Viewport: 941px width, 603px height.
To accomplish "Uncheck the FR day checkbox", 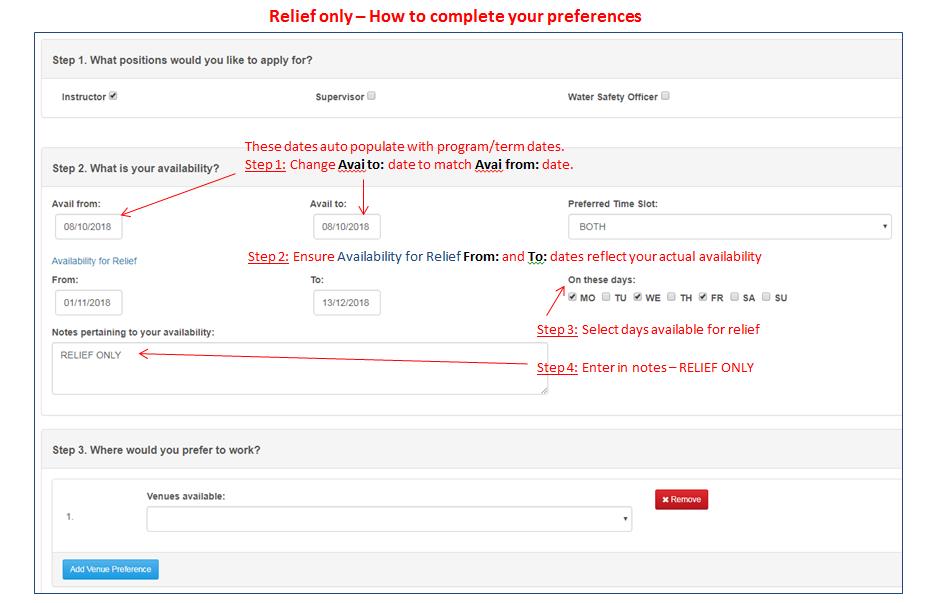I will [703, 297].
